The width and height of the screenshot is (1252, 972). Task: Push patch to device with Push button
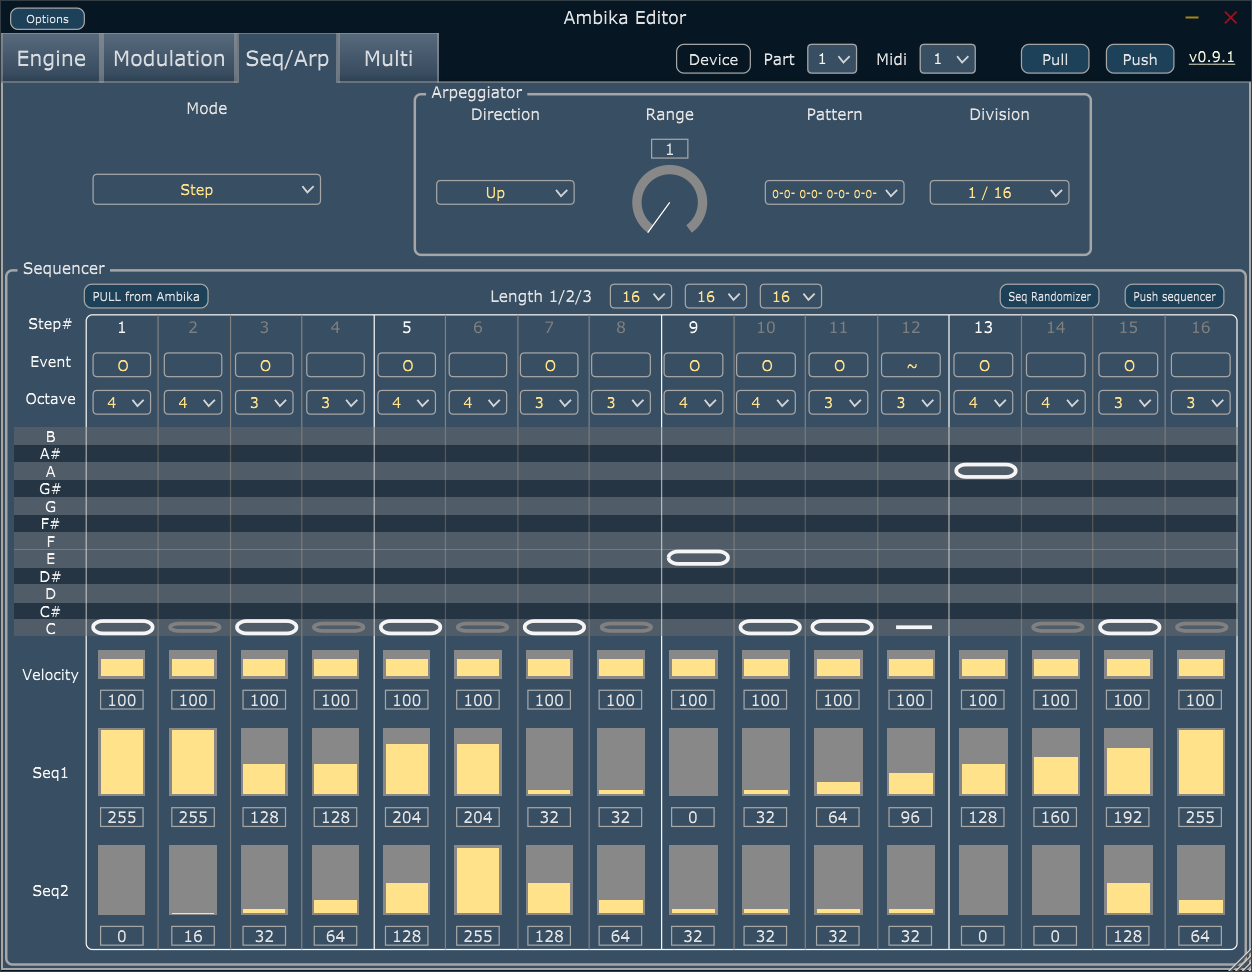(1140, 59)
